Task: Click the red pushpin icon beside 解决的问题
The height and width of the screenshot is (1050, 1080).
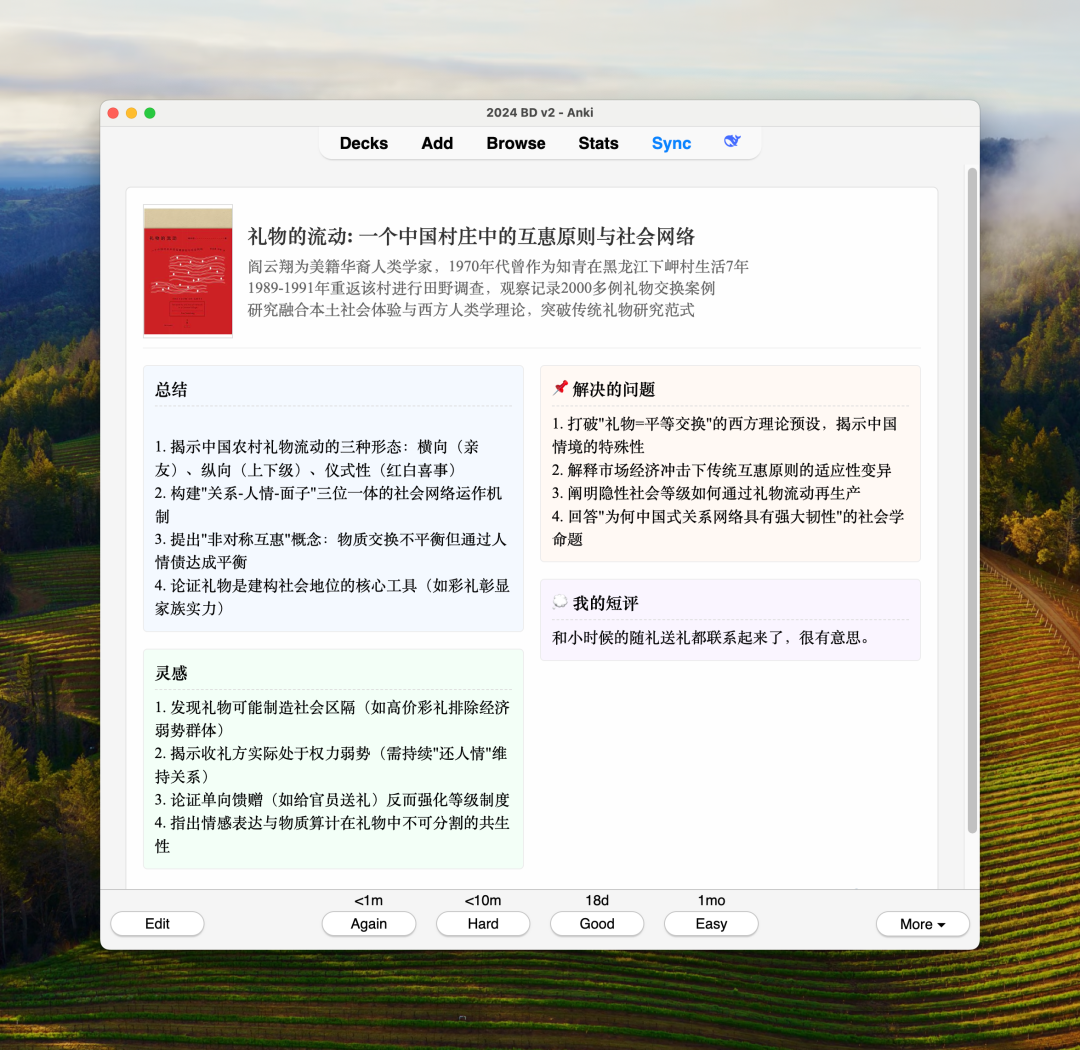Action: 560,389
